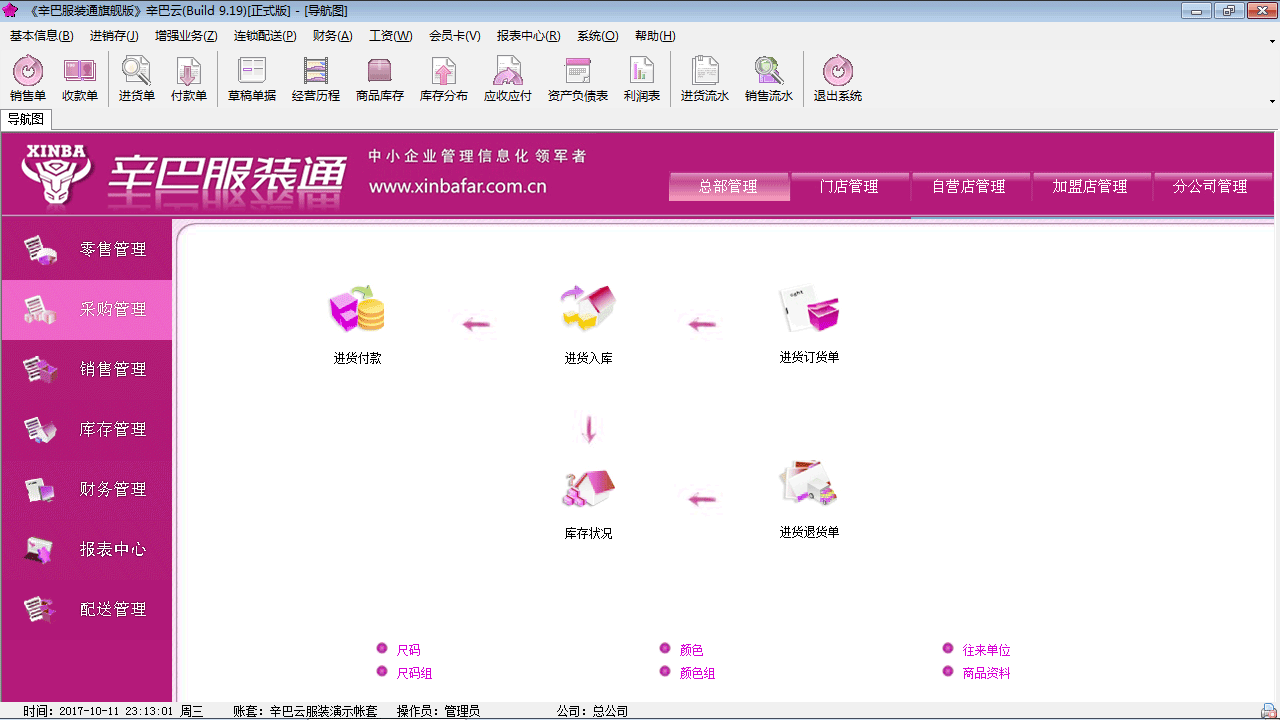The image size is (1280, 720).
Task: Select 财务管理 in sidebar
Action: coord(87,490)
